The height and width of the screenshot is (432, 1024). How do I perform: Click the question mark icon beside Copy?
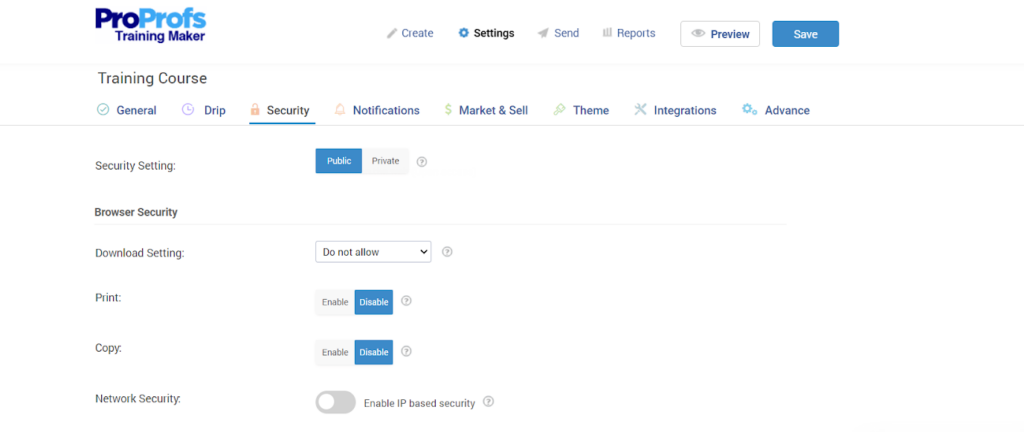click(407, 352)
